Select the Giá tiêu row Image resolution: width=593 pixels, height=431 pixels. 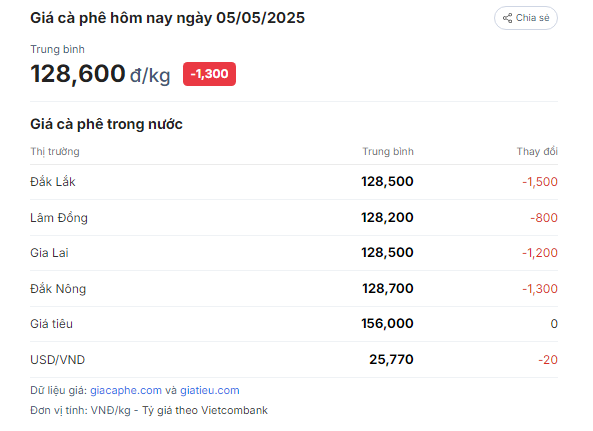coord(294,324)
